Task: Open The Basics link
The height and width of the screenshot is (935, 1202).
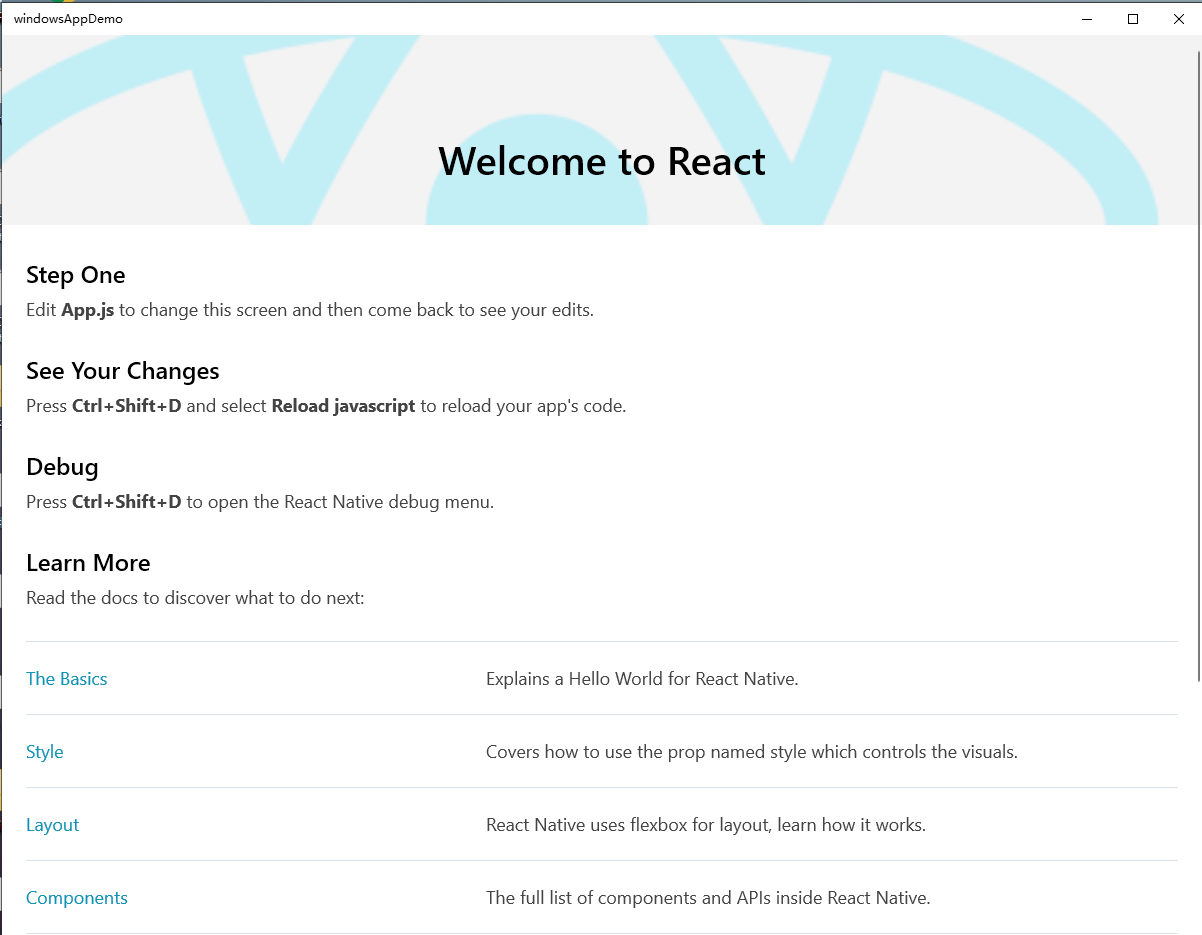Action: (x=66, y=679)
